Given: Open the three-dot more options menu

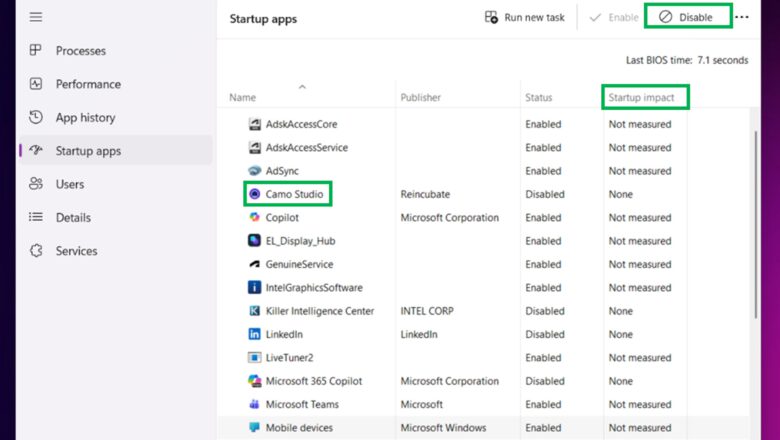Looking at the screenshot, I should tap(742, 17).
